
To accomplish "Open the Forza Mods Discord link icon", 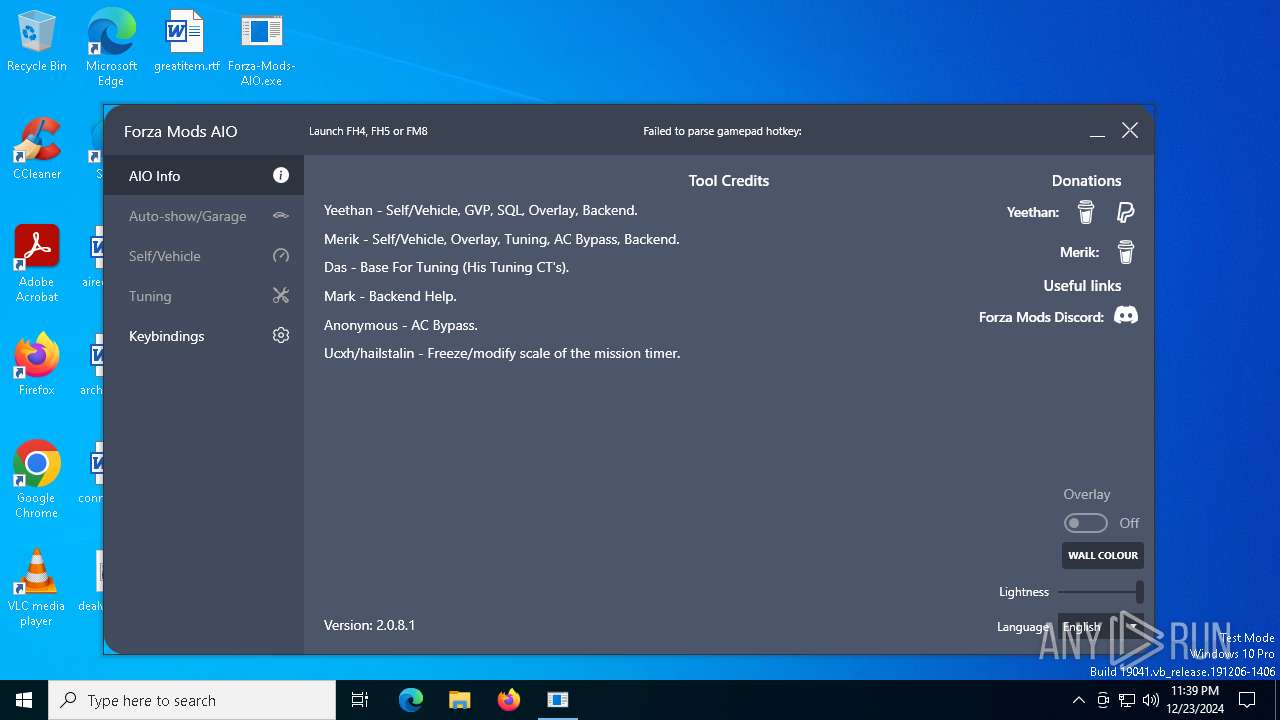I will point(1126,316).
